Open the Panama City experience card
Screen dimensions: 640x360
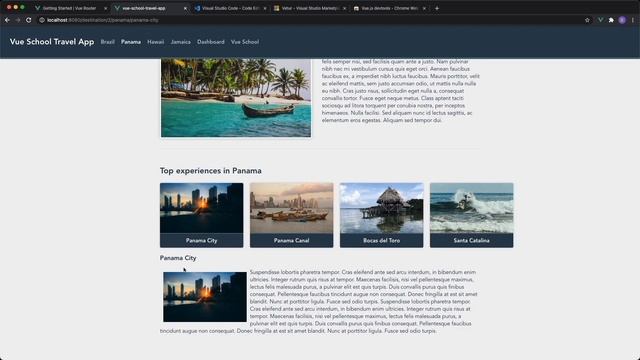point(202,215)
